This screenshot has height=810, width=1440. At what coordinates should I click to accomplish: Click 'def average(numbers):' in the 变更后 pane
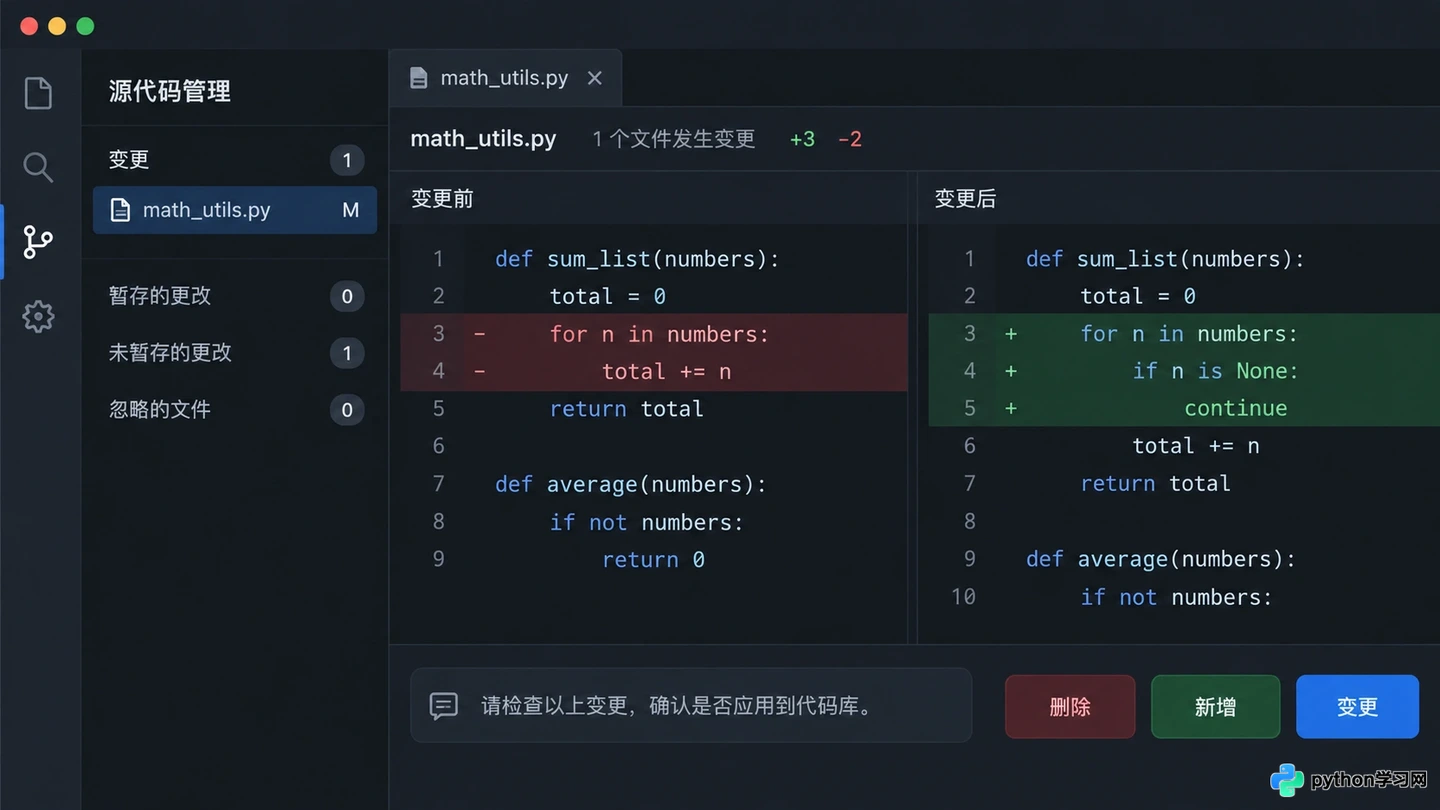[1161, 559]
